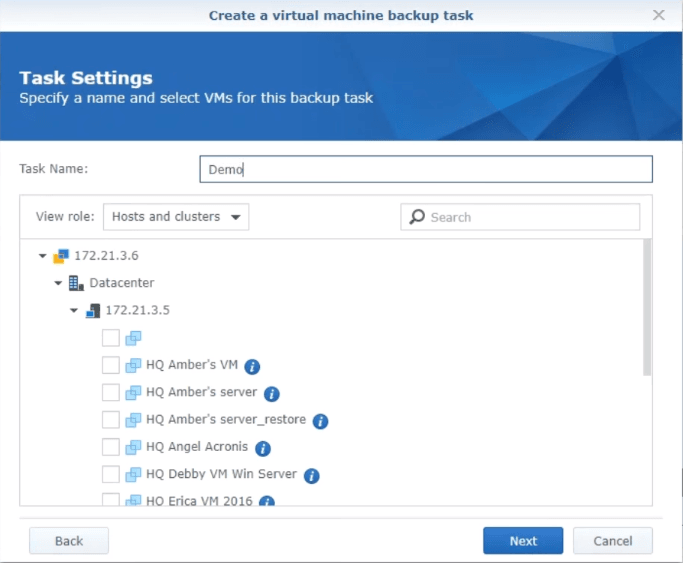Click the HQ Amber's server_restore text

pyautogui.click(x=226, y=419)
